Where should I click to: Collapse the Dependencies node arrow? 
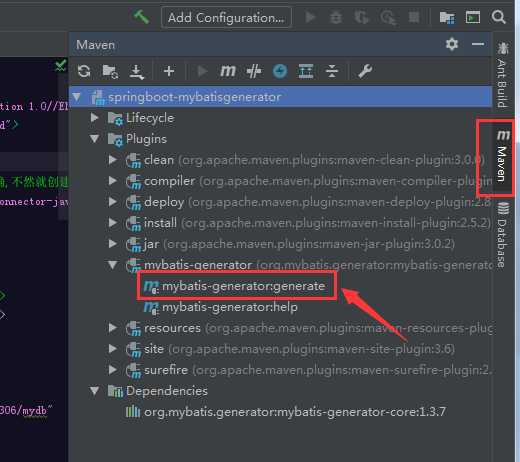click(x=95, y=391)
